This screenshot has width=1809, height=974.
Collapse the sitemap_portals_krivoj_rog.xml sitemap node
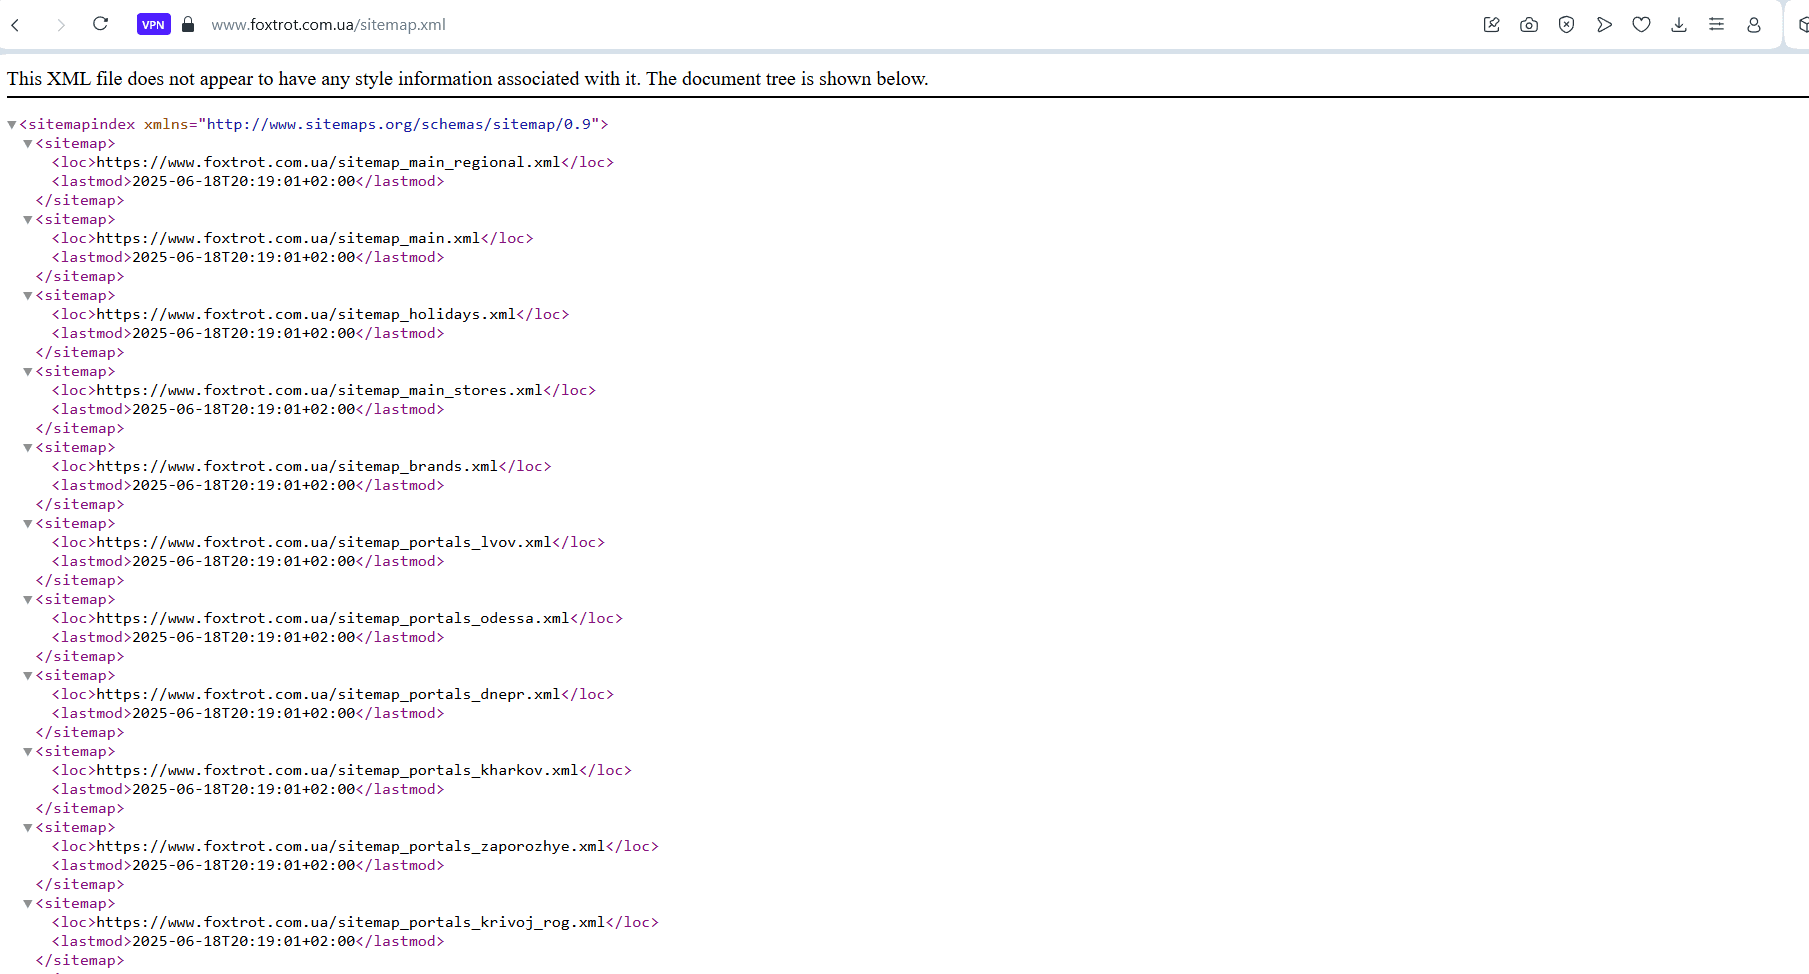coord(28,904)
